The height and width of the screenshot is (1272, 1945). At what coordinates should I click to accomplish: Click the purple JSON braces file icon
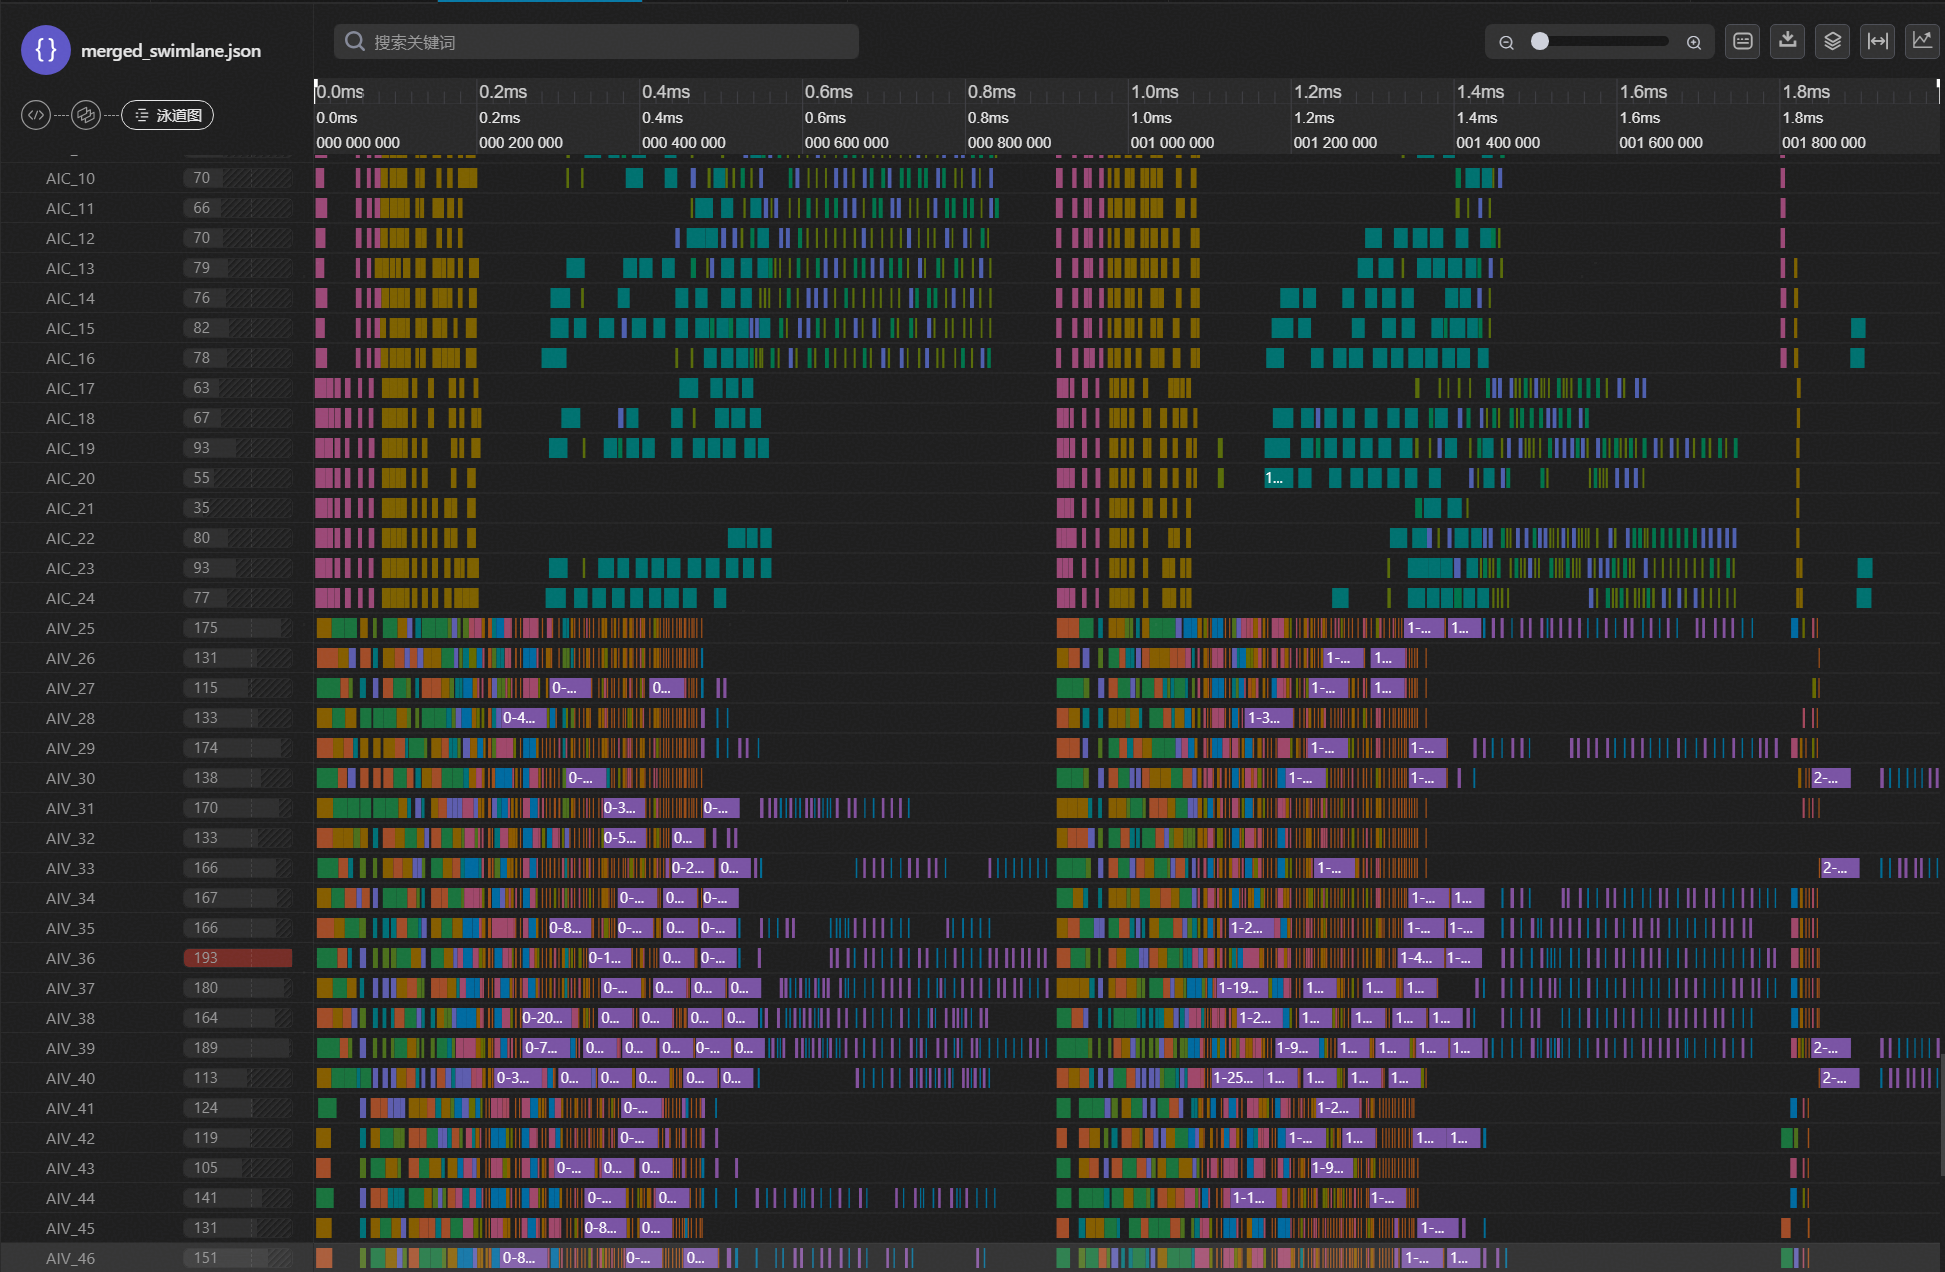(45, 50)
